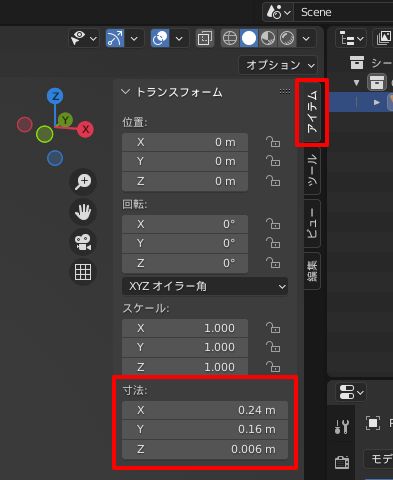393x480 pixels.
Task: Toggle lock on location X
Action: coord(273,142)
